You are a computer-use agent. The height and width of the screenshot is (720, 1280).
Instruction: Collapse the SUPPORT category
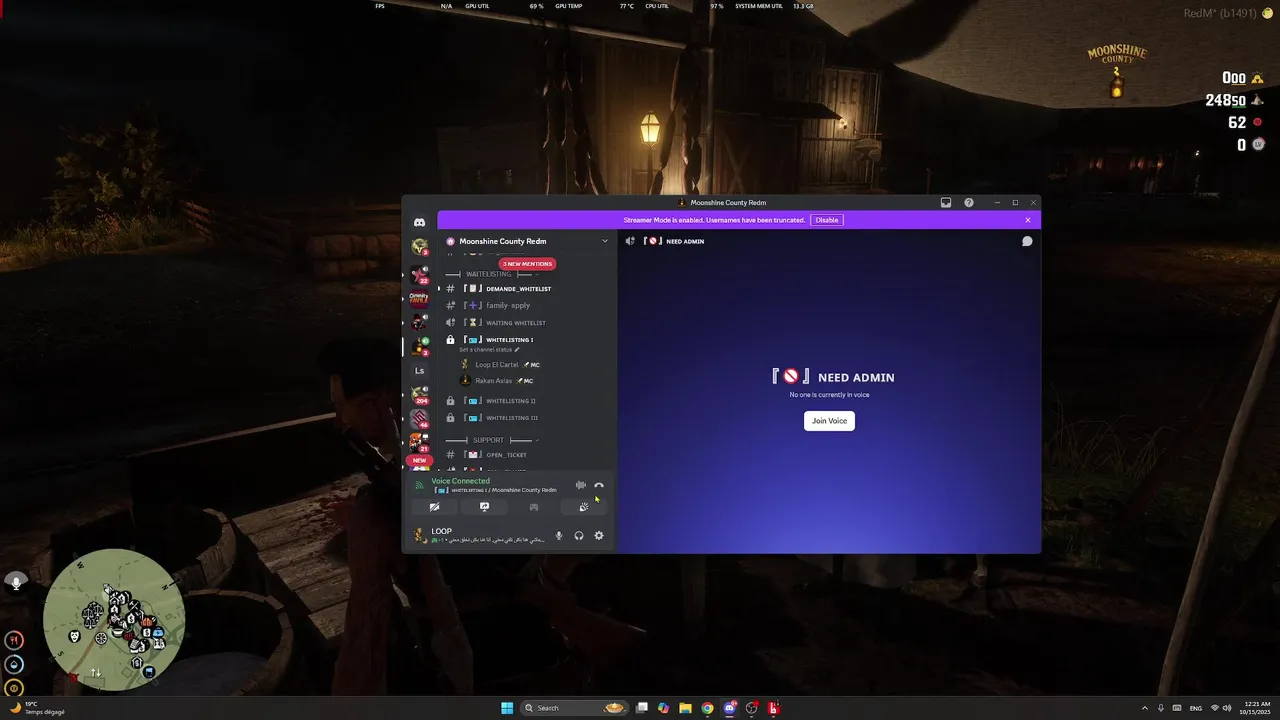489,440
